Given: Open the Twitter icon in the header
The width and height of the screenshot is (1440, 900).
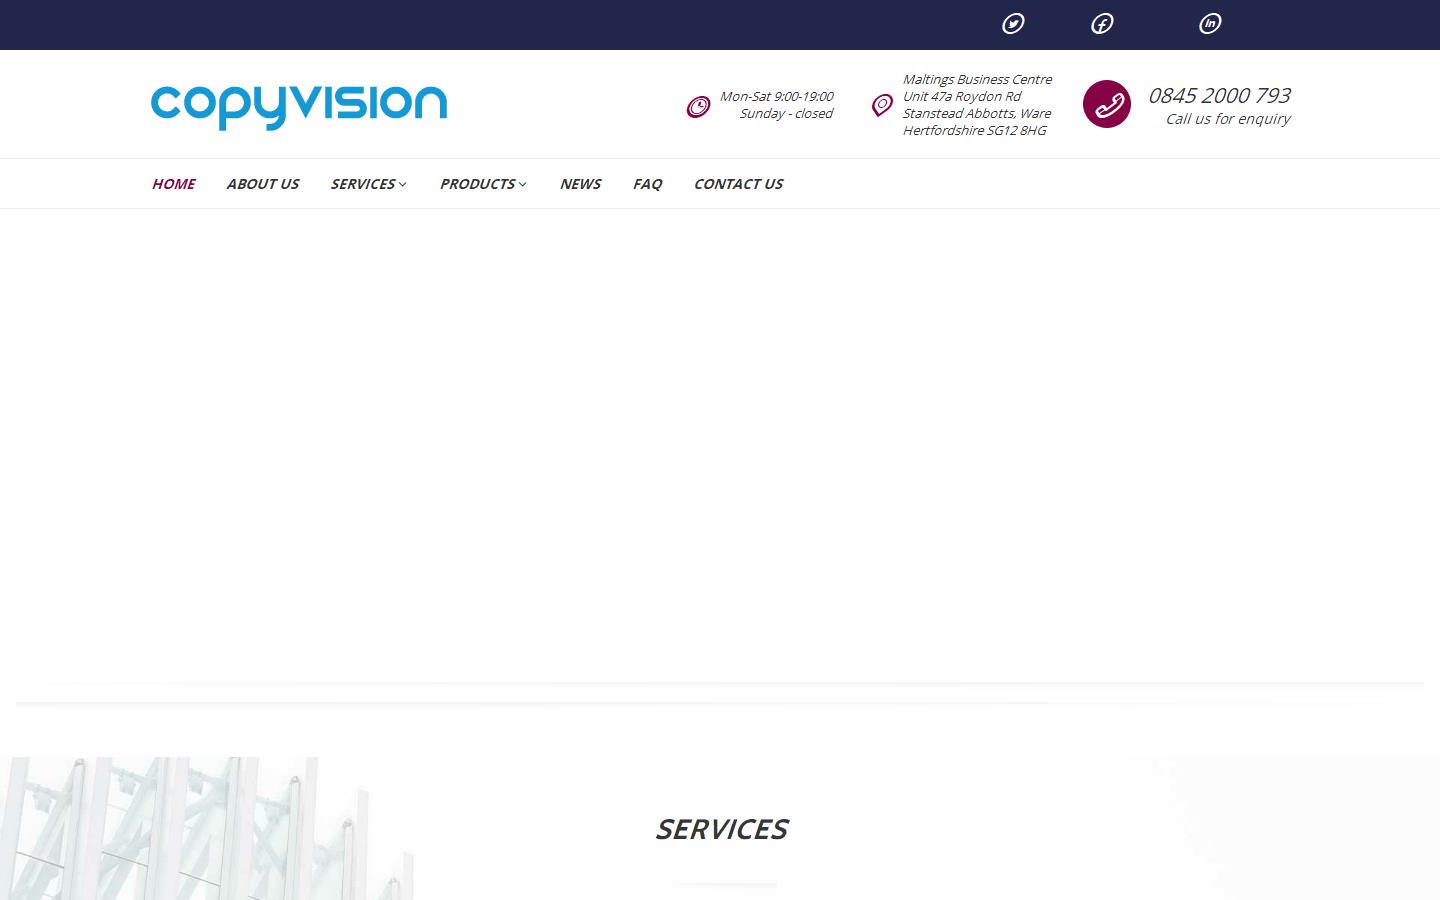Looking at the screenshot, I should (1013, 23).
